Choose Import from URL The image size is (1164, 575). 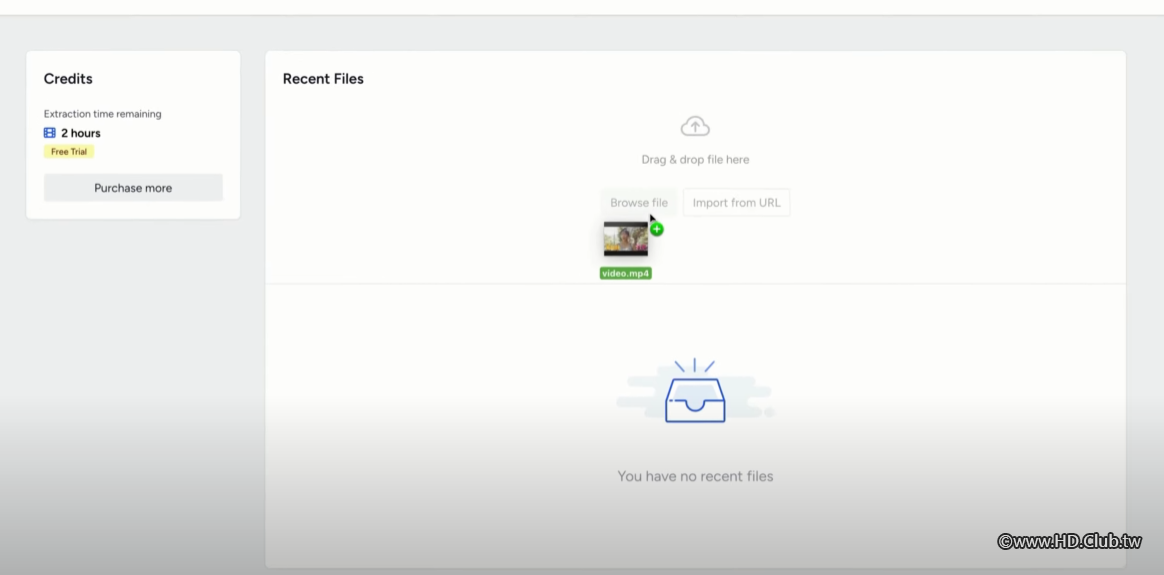(x=736, y=203)
